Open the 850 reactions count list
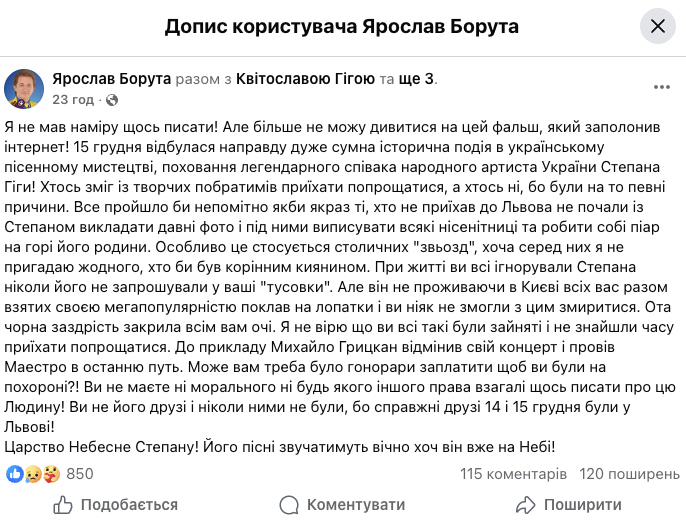Image resolution: width=686 pixels, height=528 pixels. 79,474
